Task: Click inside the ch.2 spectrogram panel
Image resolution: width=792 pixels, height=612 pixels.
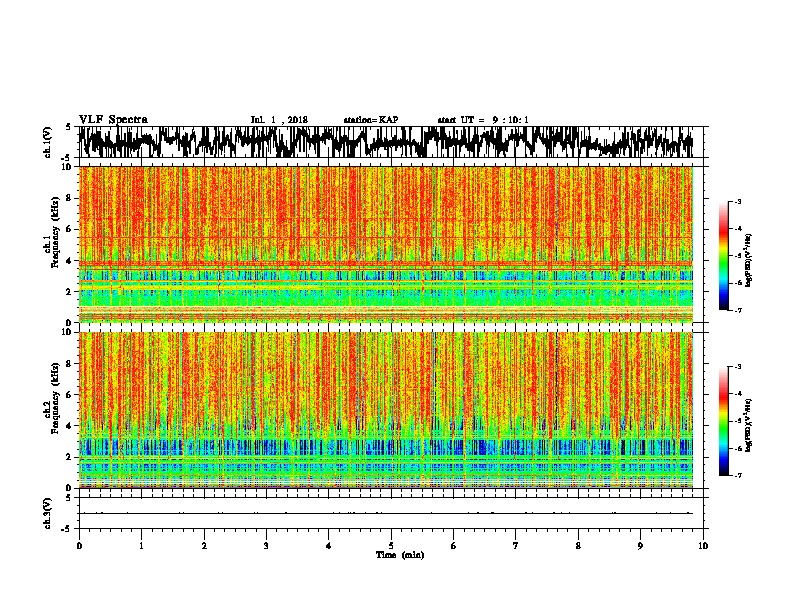Action: click(386, 410)
